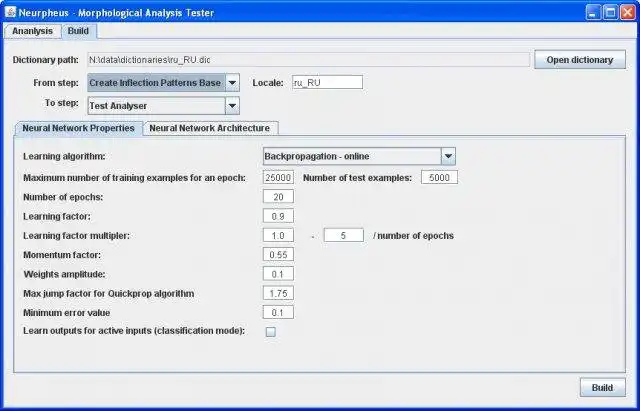640x411 pixels.
Task: Click the Learning factor field 0.9
Action: (278, 216)
